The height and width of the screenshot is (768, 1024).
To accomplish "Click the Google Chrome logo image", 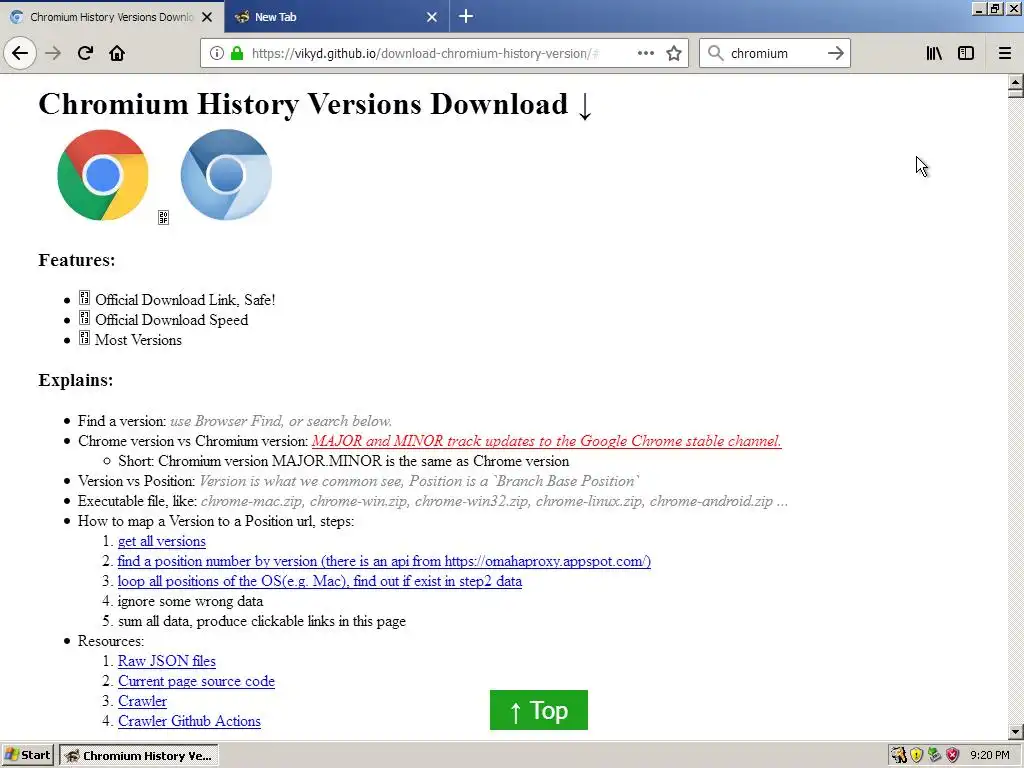I will click(x=103, y=174).
